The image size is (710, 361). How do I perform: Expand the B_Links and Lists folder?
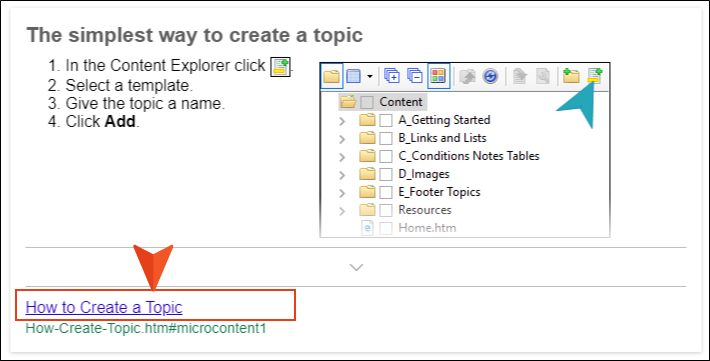tap(342, 139)
